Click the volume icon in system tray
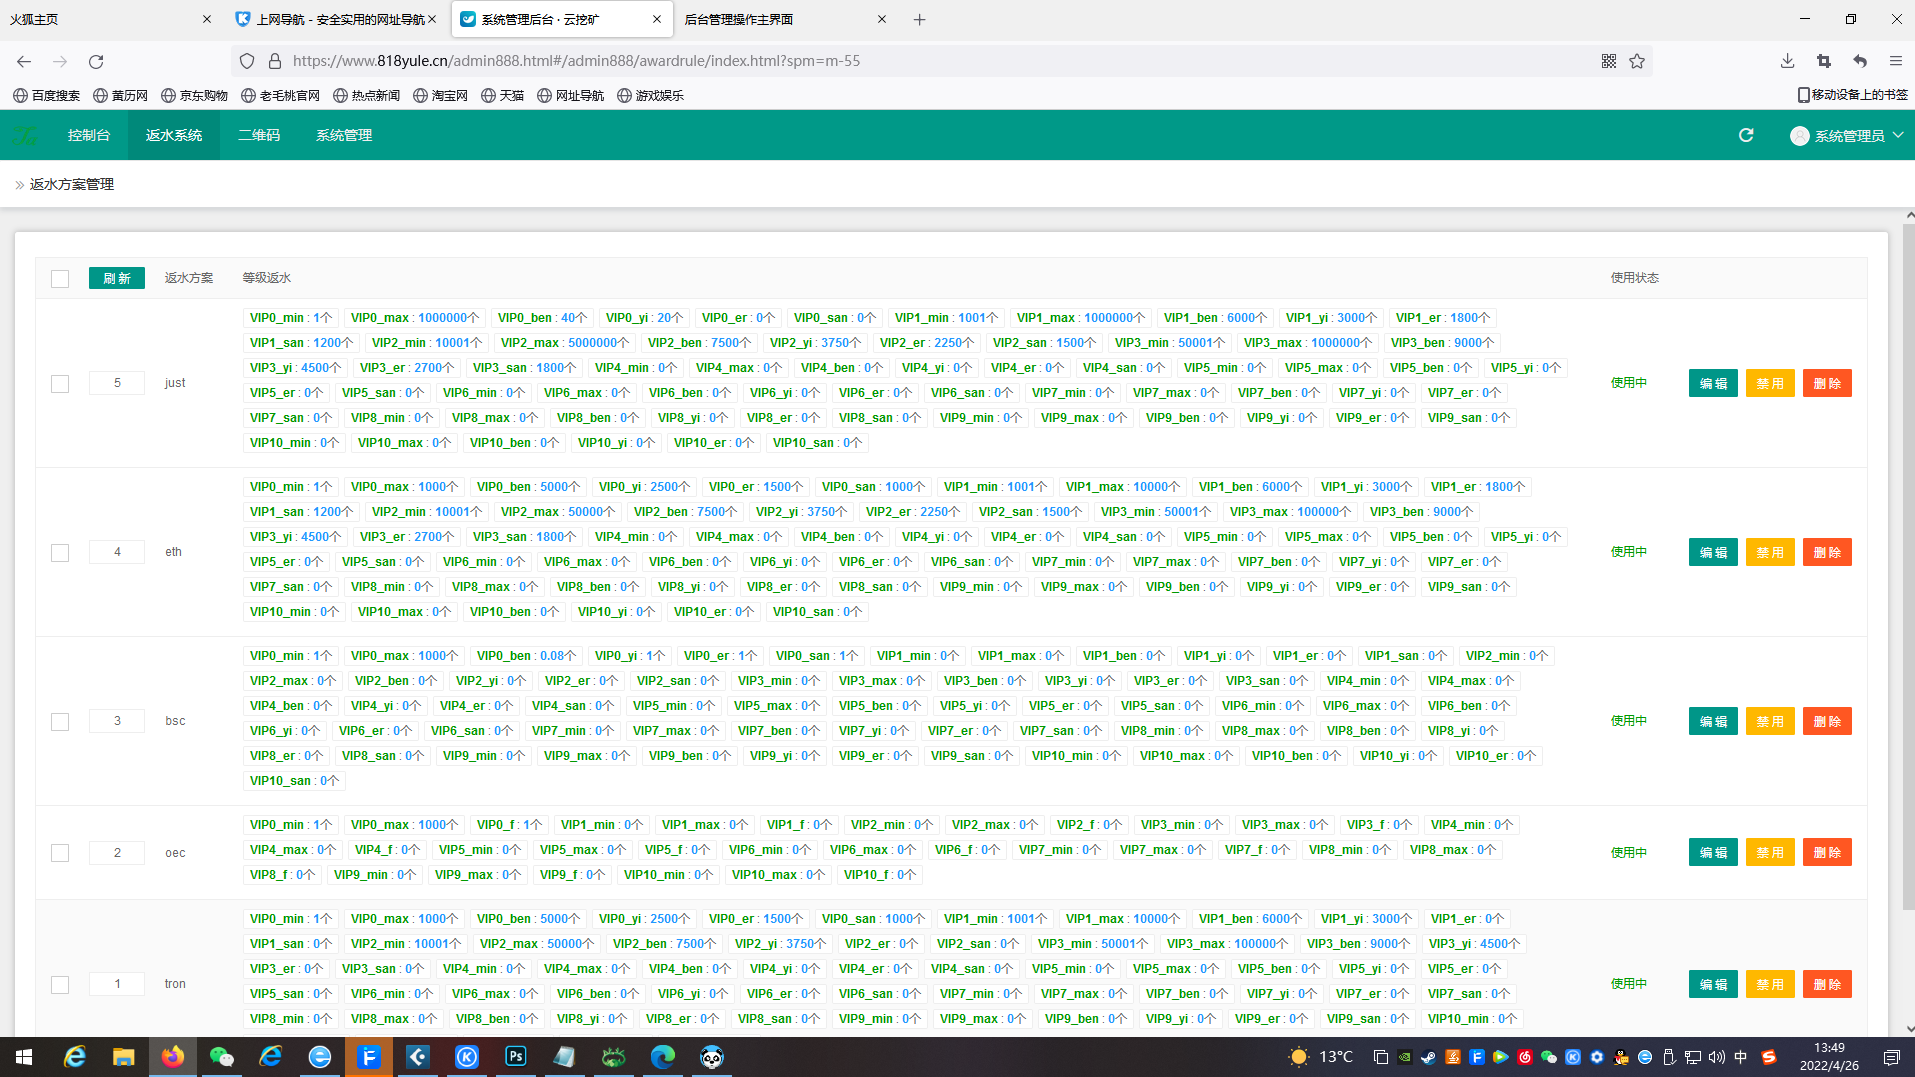This screenshot has width=1915, height=1077. pos(1717,1057)
